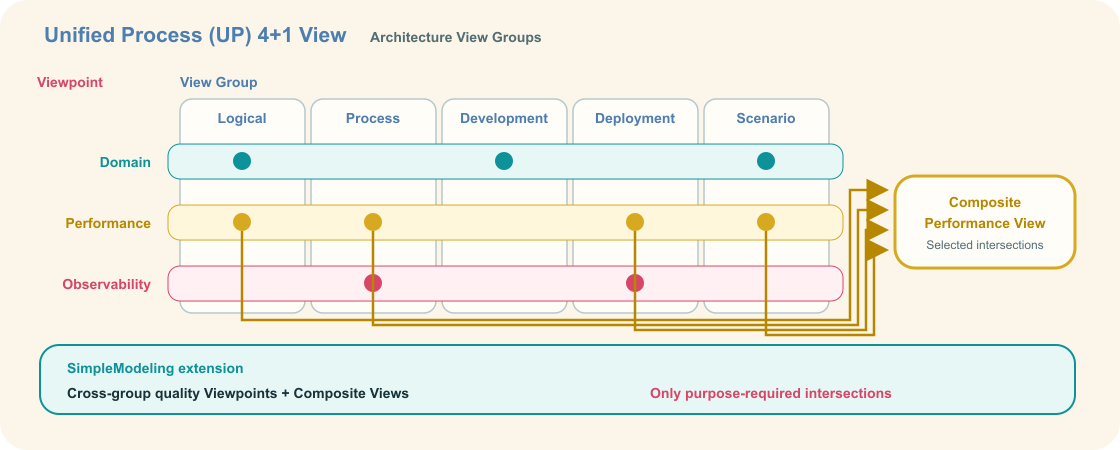The width and height of the screenshot is (1120, 450).
Task: Select the yellow Performance dot under Deployment
Action: [x=635, y=222]
